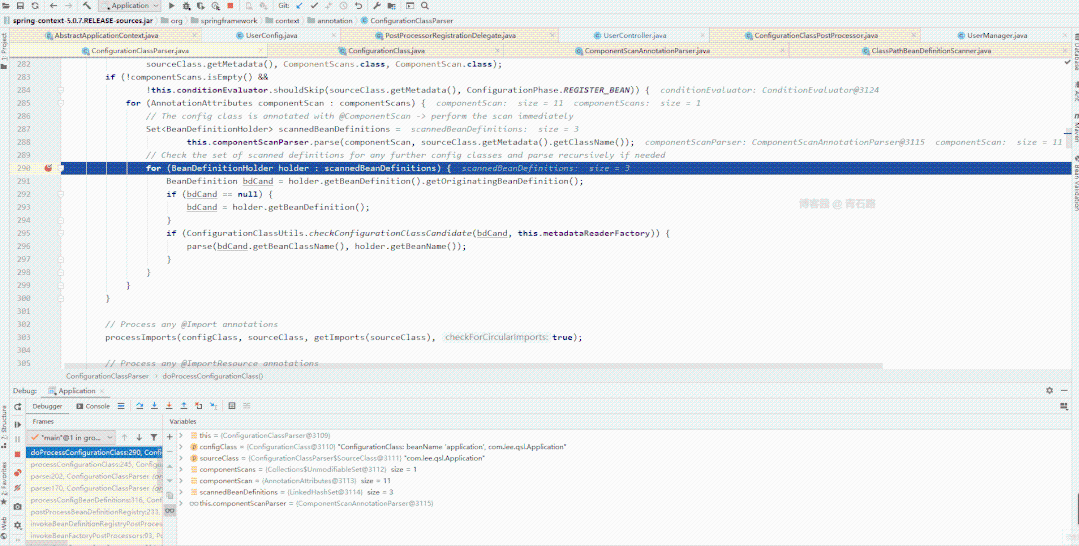Click the Debug bug icon in main toolbar

point(186,6)
